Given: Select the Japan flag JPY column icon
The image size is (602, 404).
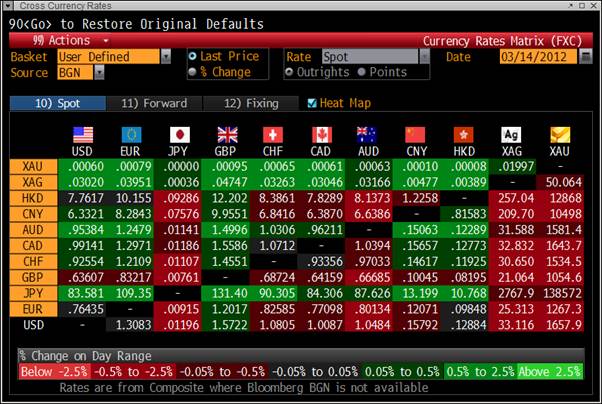Looking at the screenshot, I should (180, 134).
